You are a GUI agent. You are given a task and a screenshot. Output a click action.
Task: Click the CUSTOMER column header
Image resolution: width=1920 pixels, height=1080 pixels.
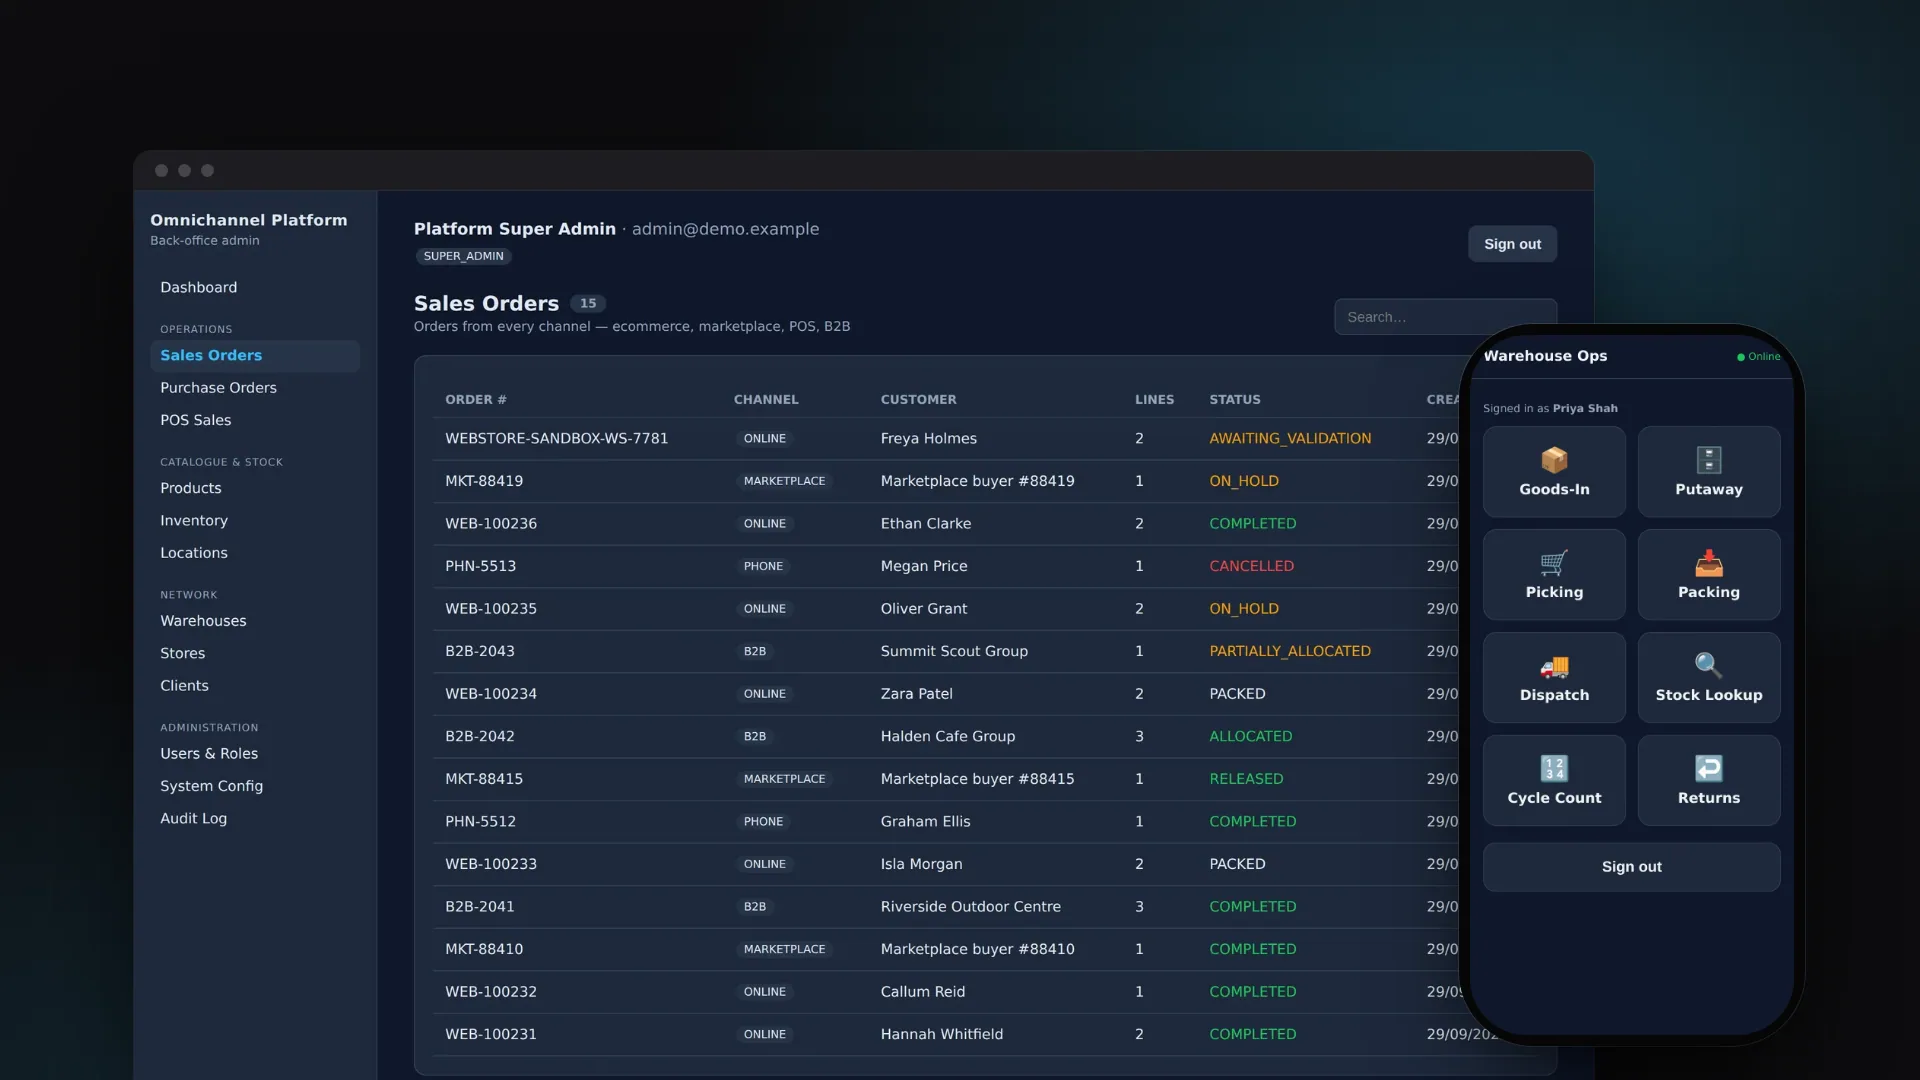coord(918,400)
